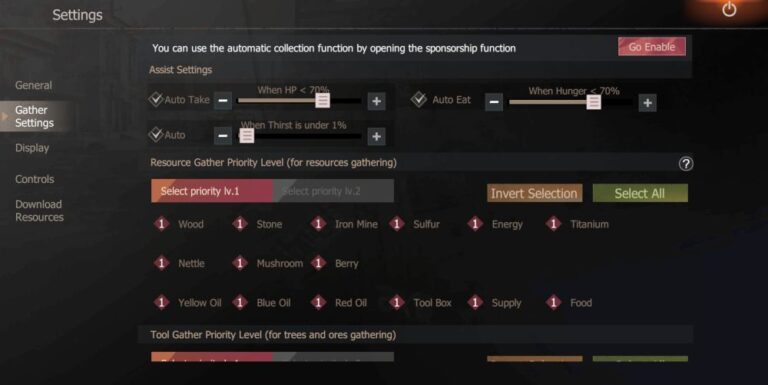The width and height of the screenshot is (768, 385).
Task: Toggle the Red Oil priority diamond icon
Action: point(318,302)
